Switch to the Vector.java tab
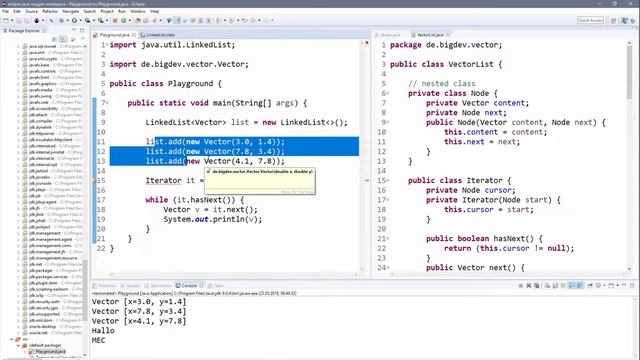640x360 pixels. click(x=388, y=35)
